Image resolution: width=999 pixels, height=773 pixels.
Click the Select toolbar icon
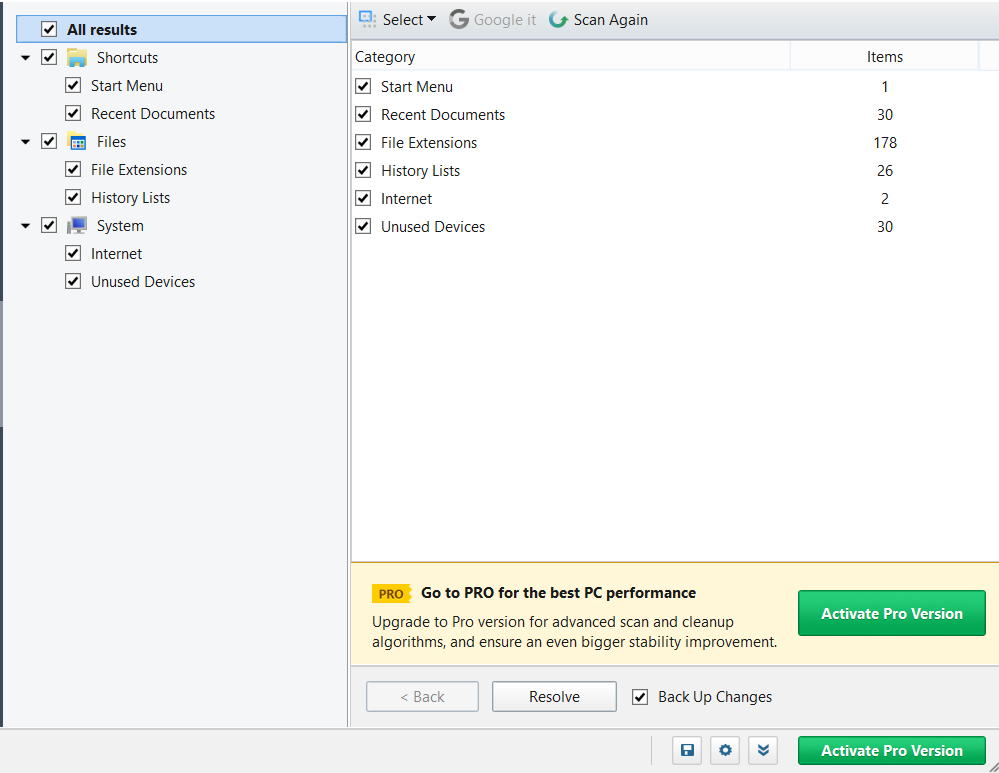[368, 19]
